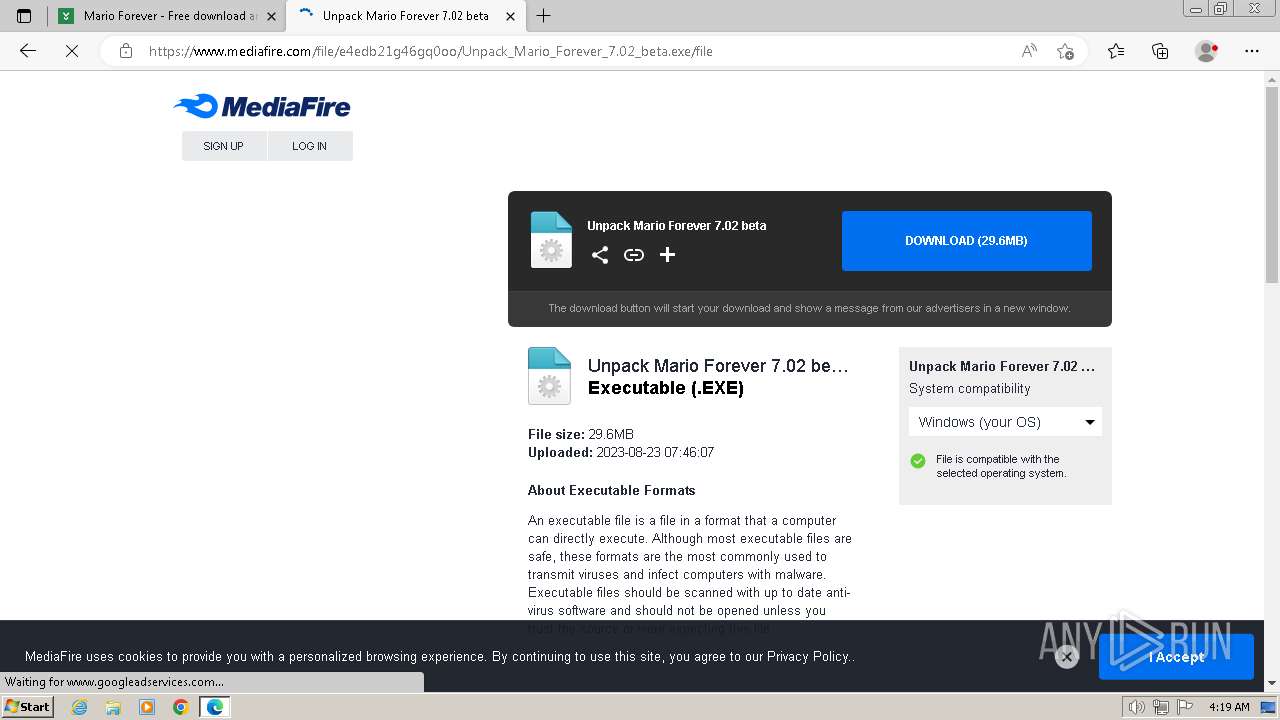1280x720 pixels.
Task: Accept cookies with I Accept button
Action: coord(1176,657)
